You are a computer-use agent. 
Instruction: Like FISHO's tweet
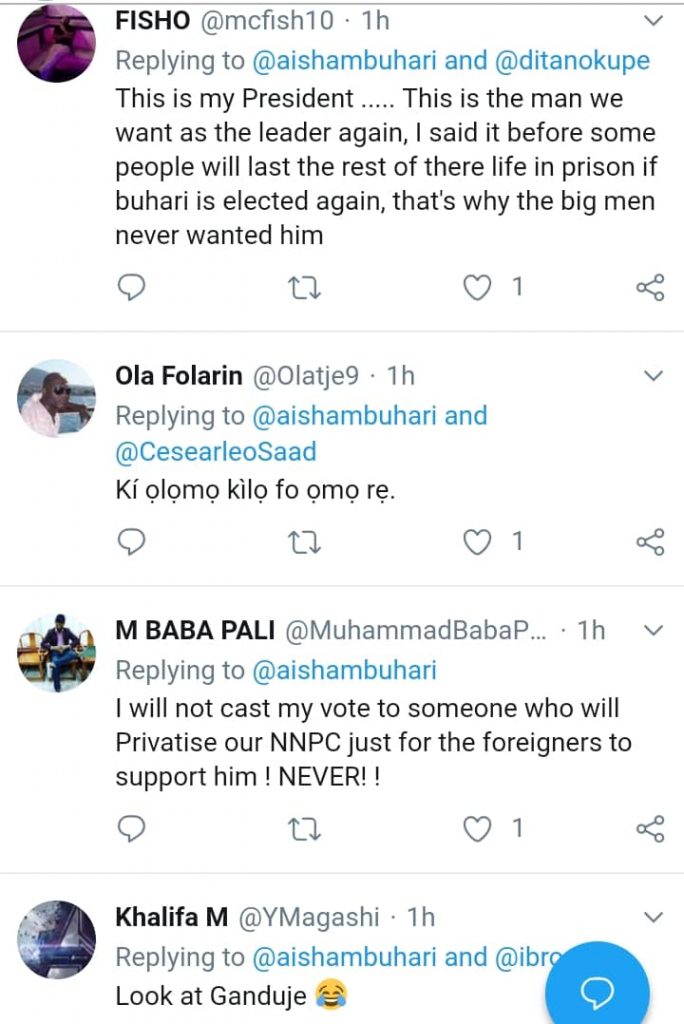coord(479,288)
